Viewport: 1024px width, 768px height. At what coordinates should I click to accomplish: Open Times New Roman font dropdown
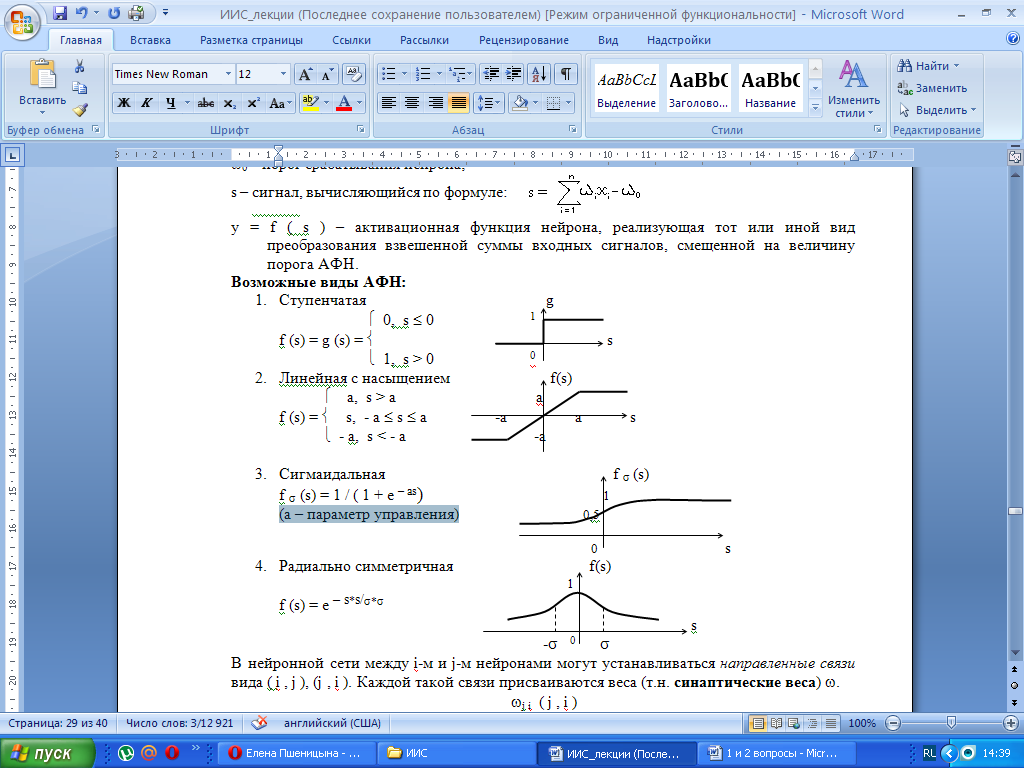coord(228,74)
